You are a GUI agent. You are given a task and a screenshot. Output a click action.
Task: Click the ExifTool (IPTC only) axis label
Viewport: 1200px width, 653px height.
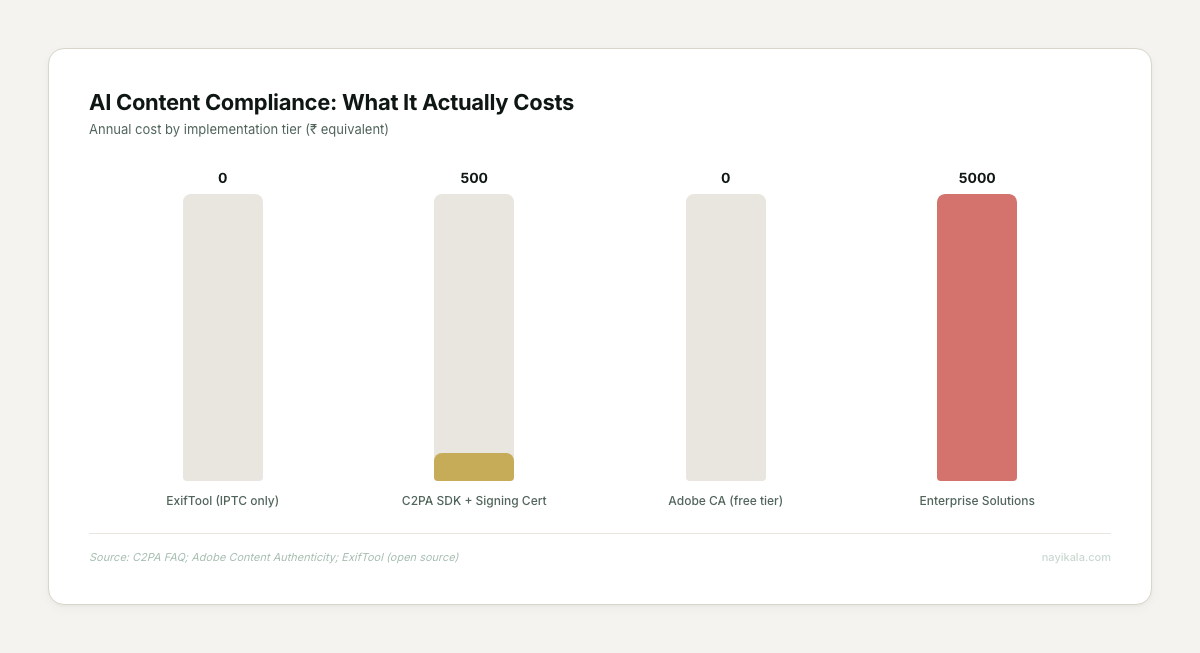click(222, 501)
